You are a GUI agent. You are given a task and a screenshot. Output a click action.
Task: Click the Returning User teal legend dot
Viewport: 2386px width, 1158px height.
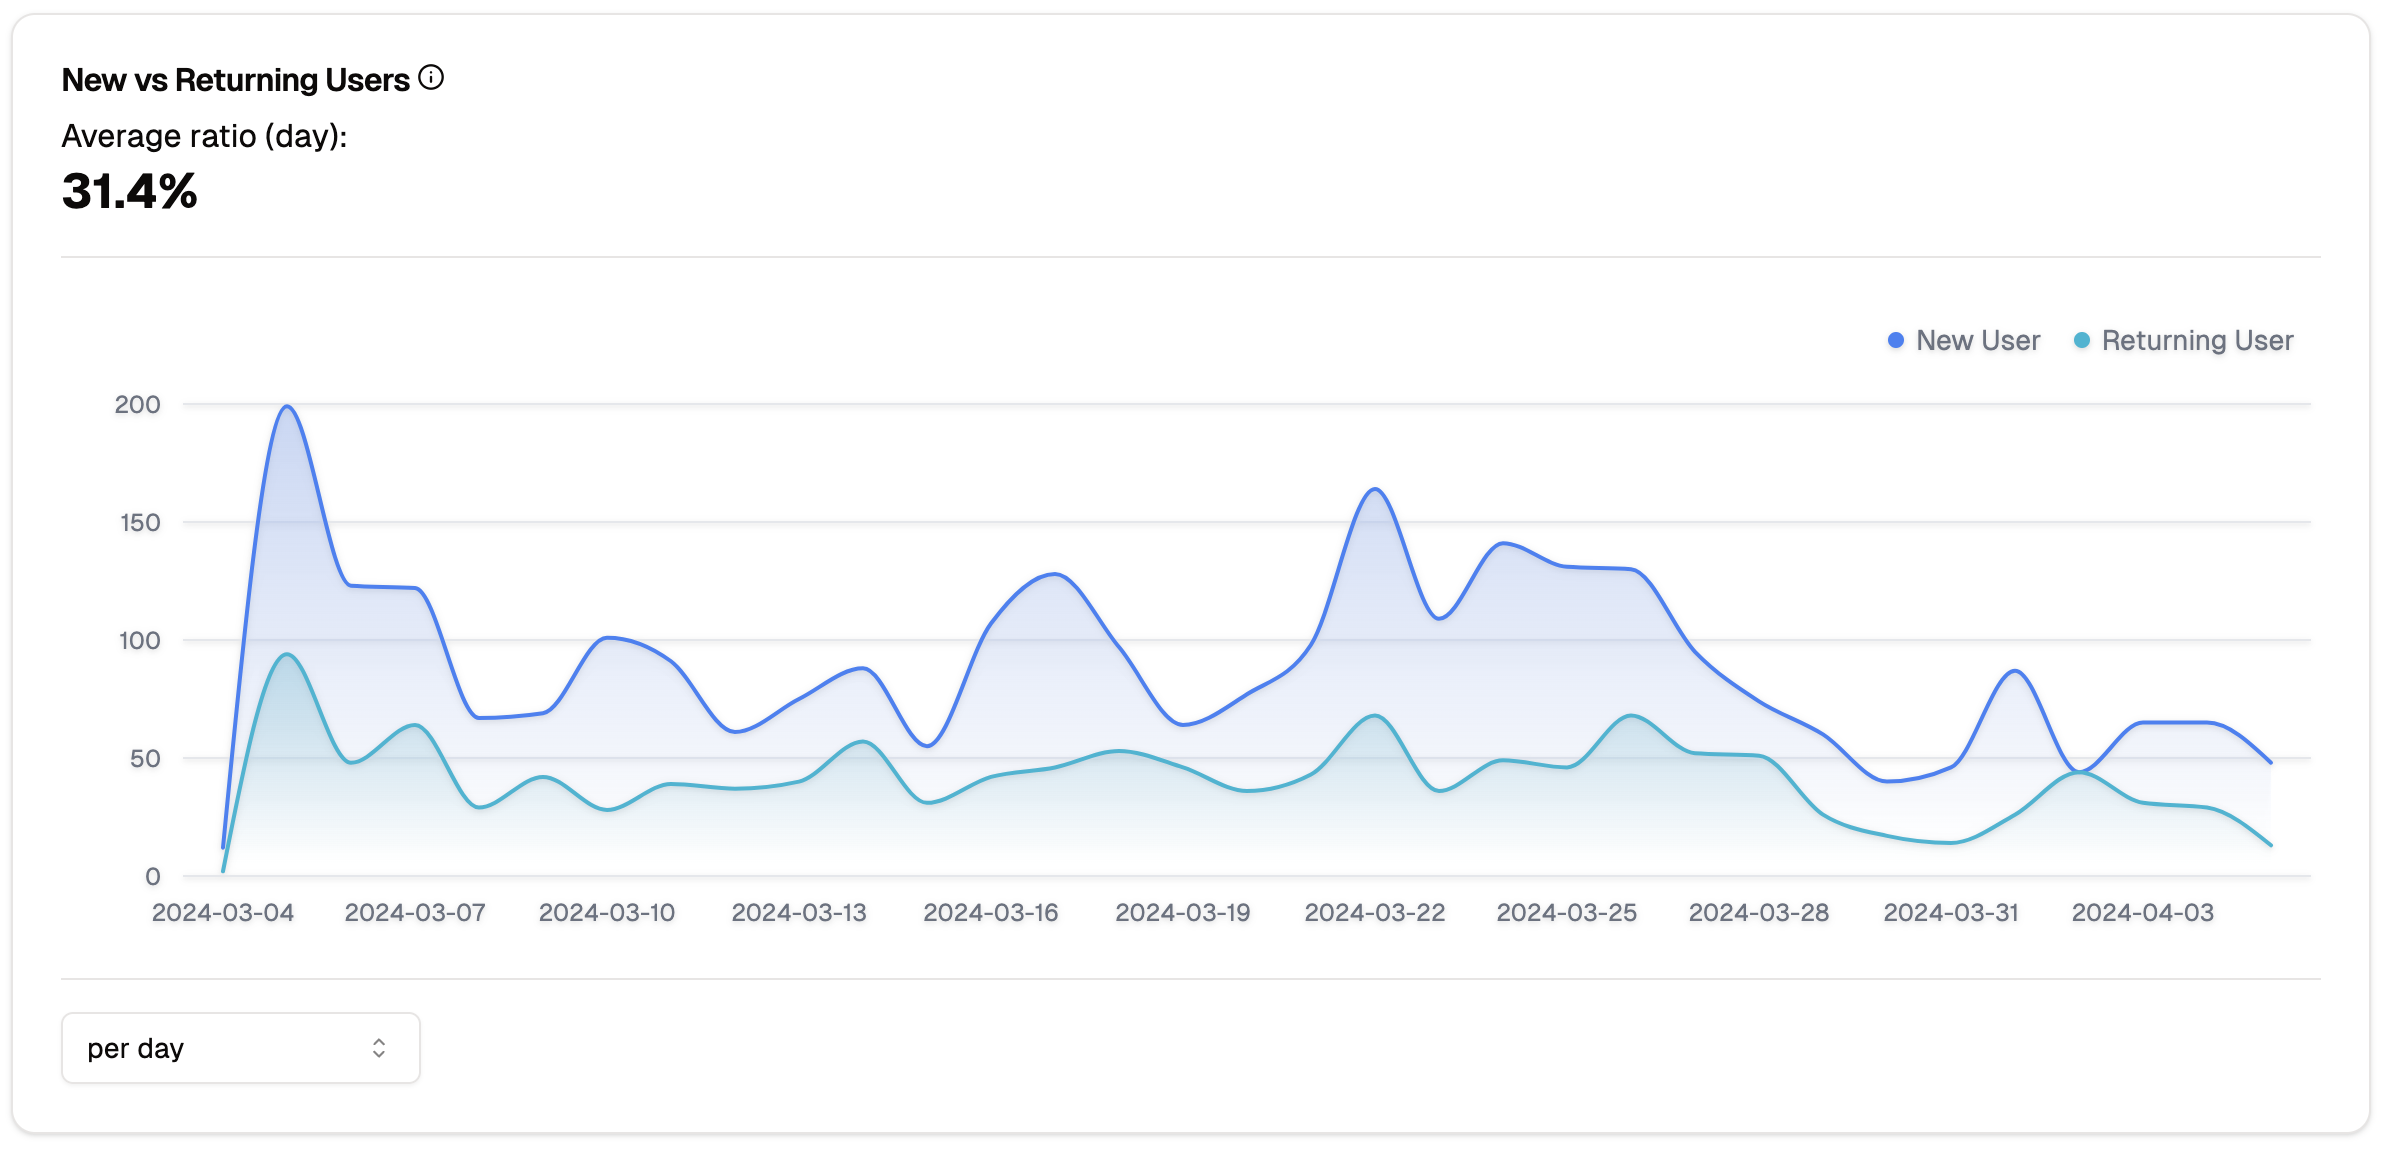2082,341
